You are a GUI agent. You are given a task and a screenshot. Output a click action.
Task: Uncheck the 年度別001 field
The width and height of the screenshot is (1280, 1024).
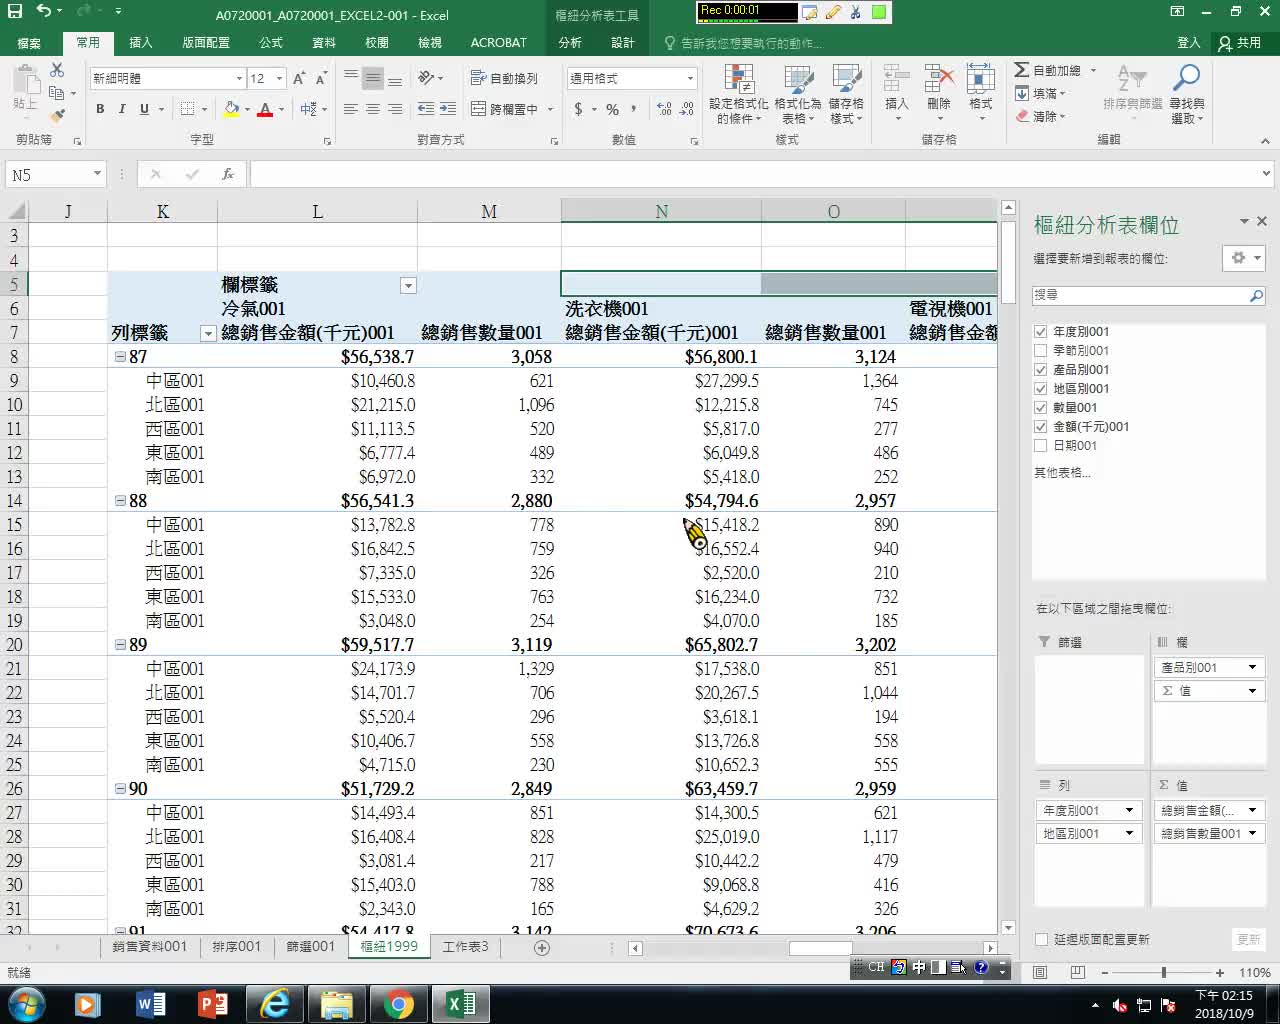pyautogui.click(x=1041, y=331)
